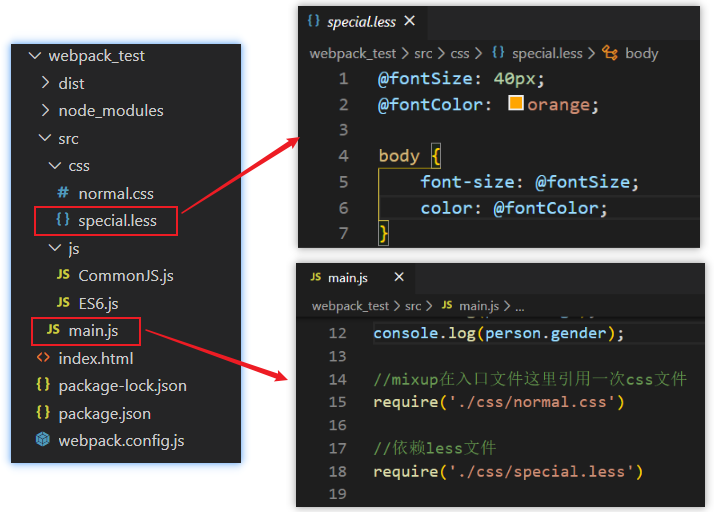Close the main.js editor tab
The width and height of the screenshot is (714, 512).
[398, 277]
